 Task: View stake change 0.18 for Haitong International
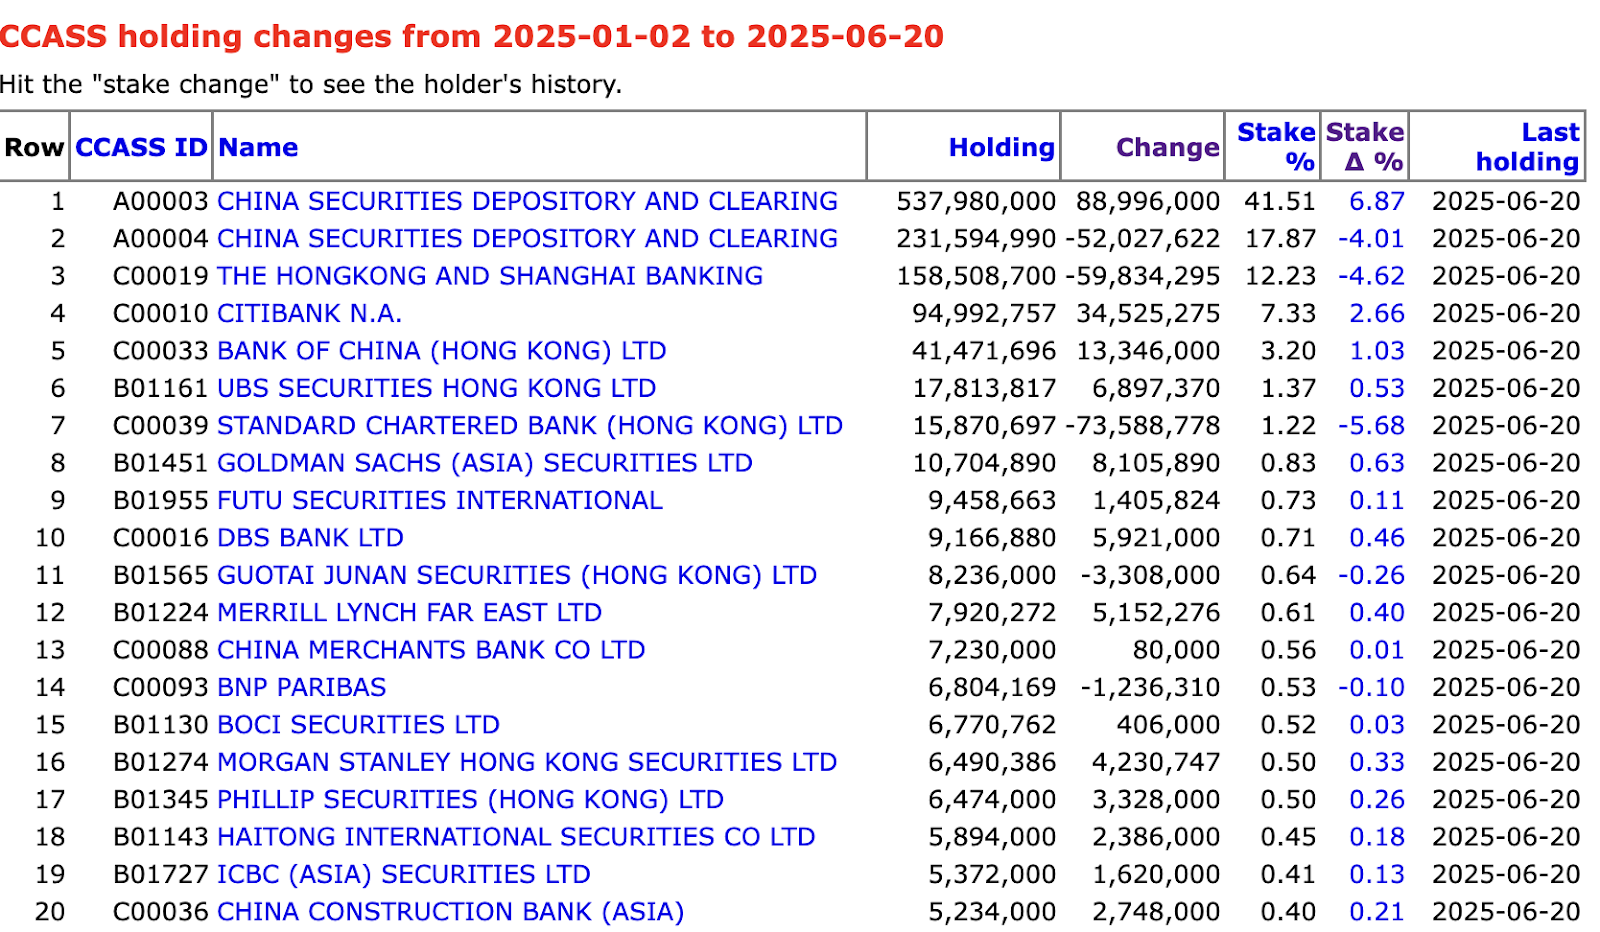1377,837
